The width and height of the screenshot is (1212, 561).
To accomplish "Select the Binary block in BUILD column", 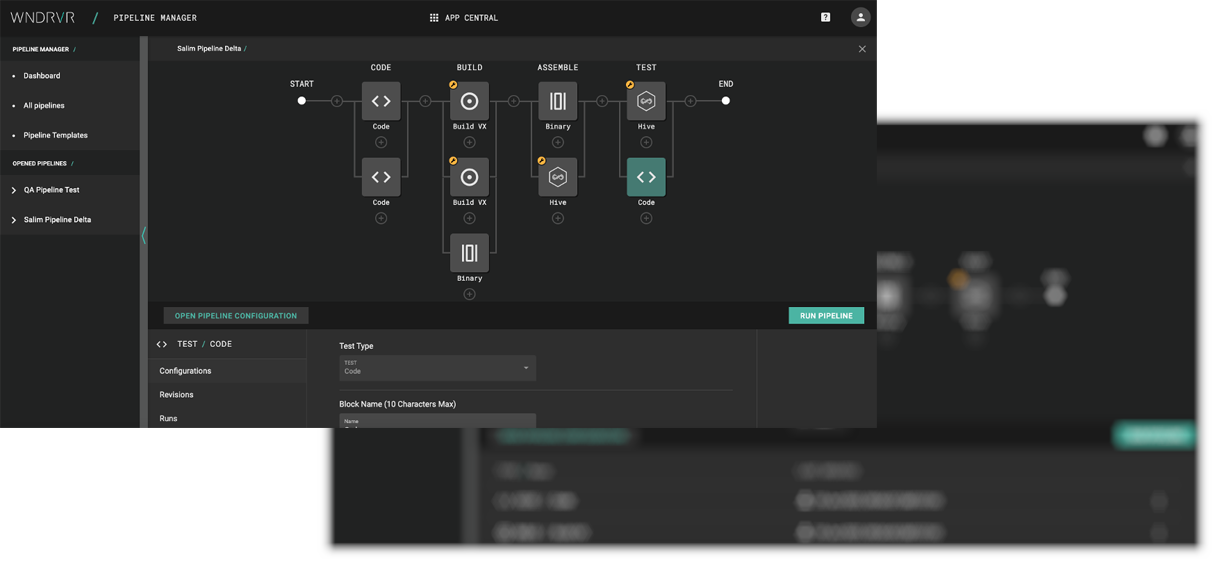I will pos(469,253).
